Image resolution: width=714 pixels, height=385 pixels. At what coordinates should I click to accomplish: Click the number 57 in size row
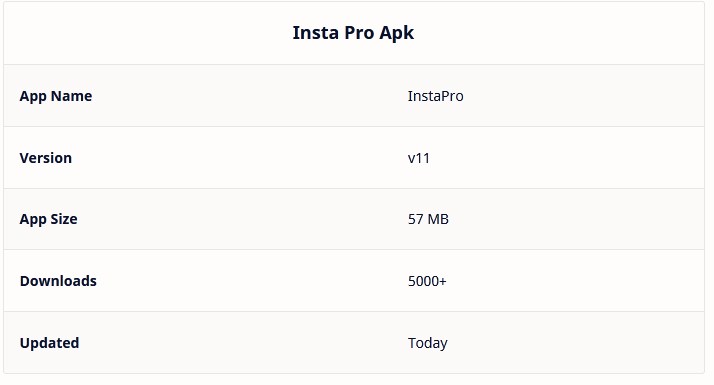pyautogui.click(x=416, y=219)
